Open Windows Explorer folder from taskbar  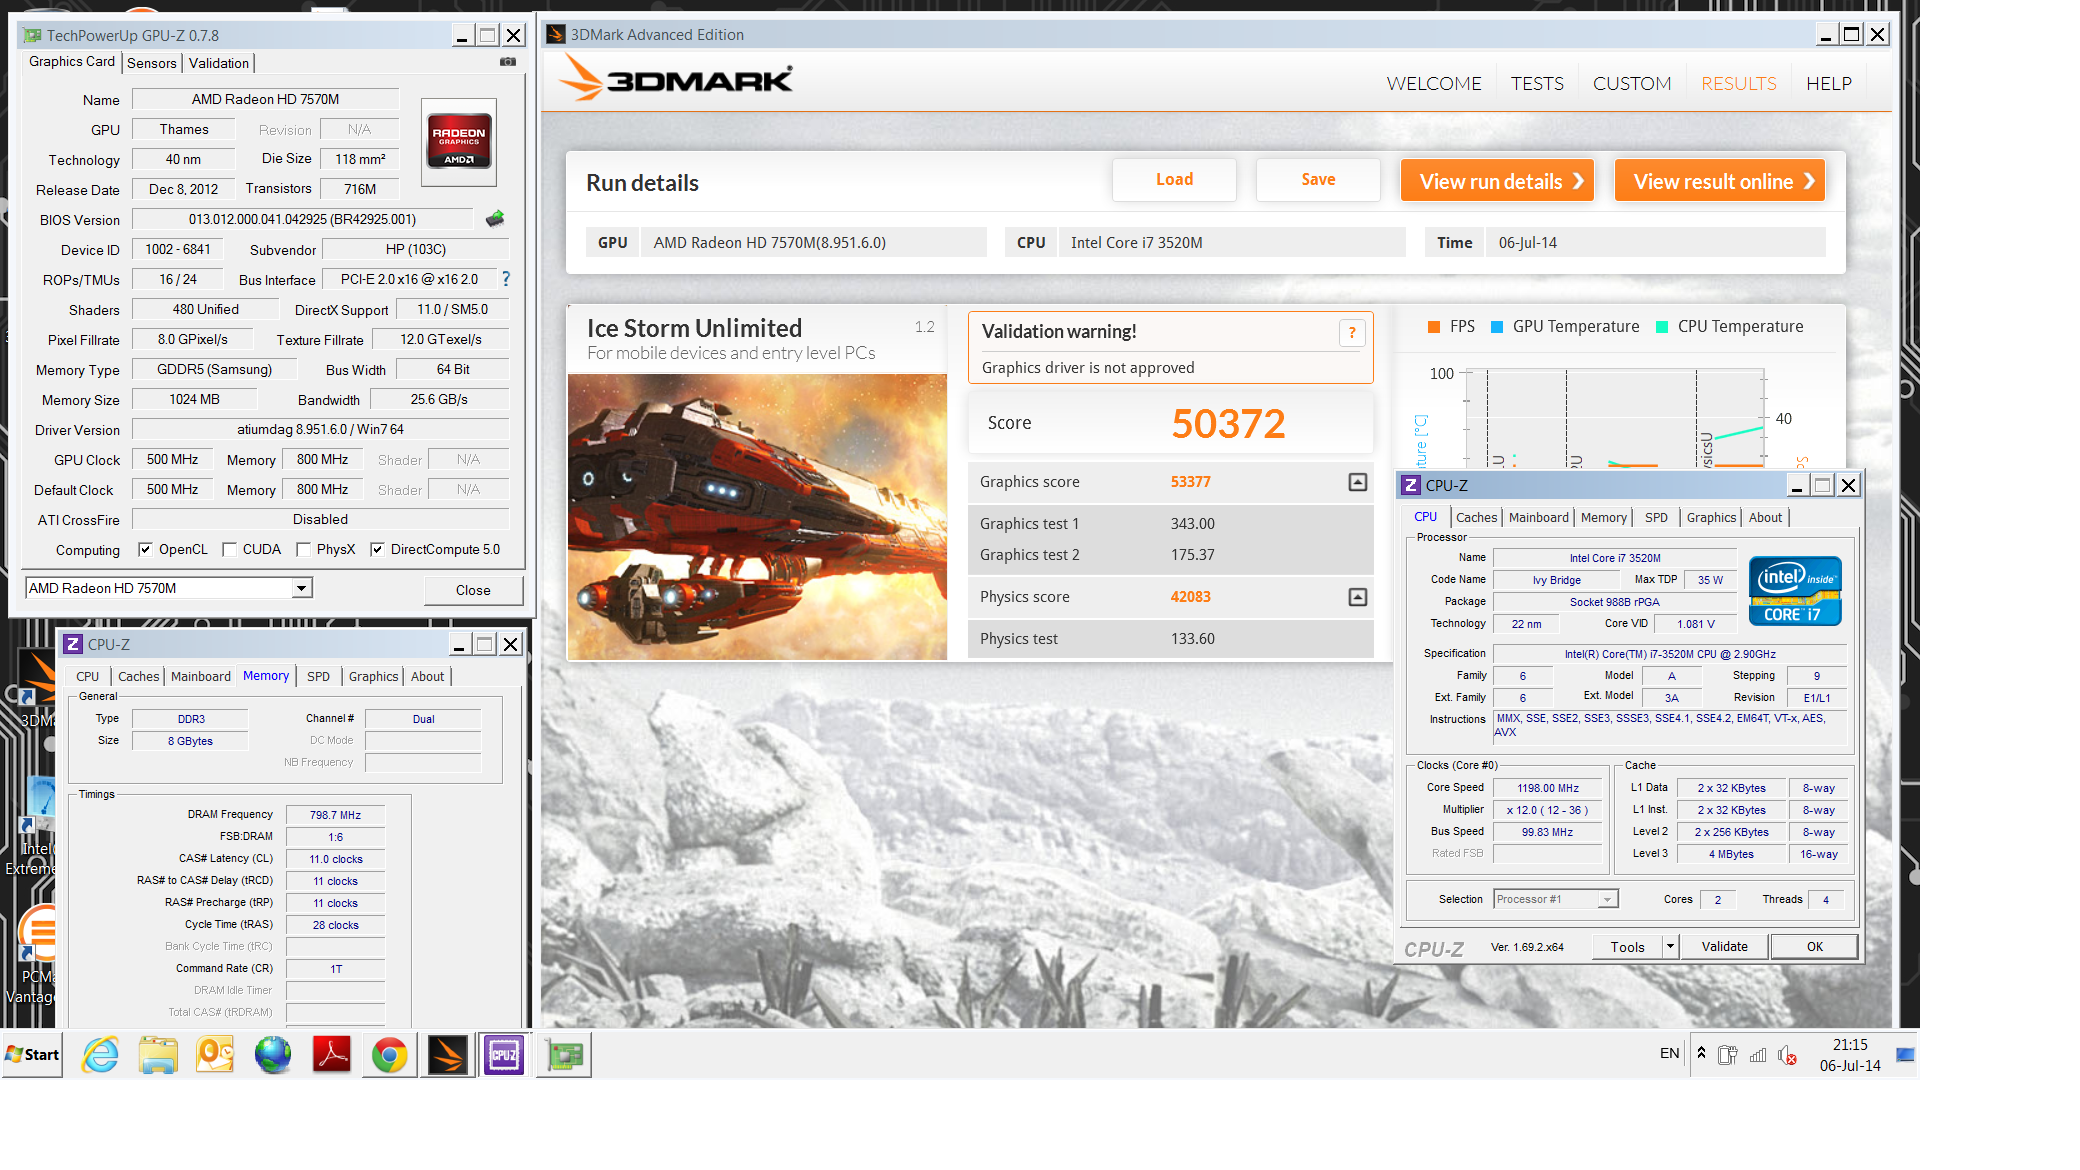coord(158,1055)
